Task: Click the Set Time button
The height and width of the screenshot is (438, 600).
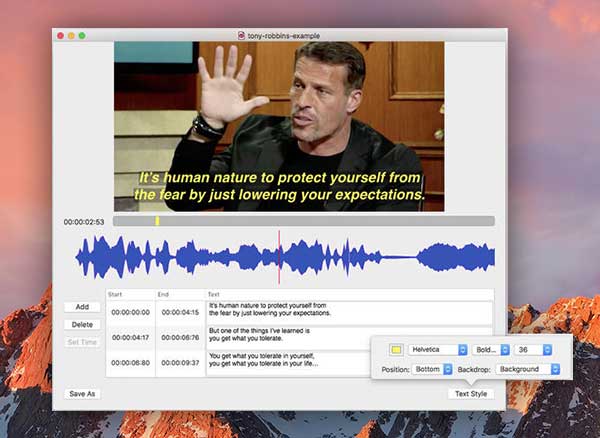Action: [x=82, y=342]
